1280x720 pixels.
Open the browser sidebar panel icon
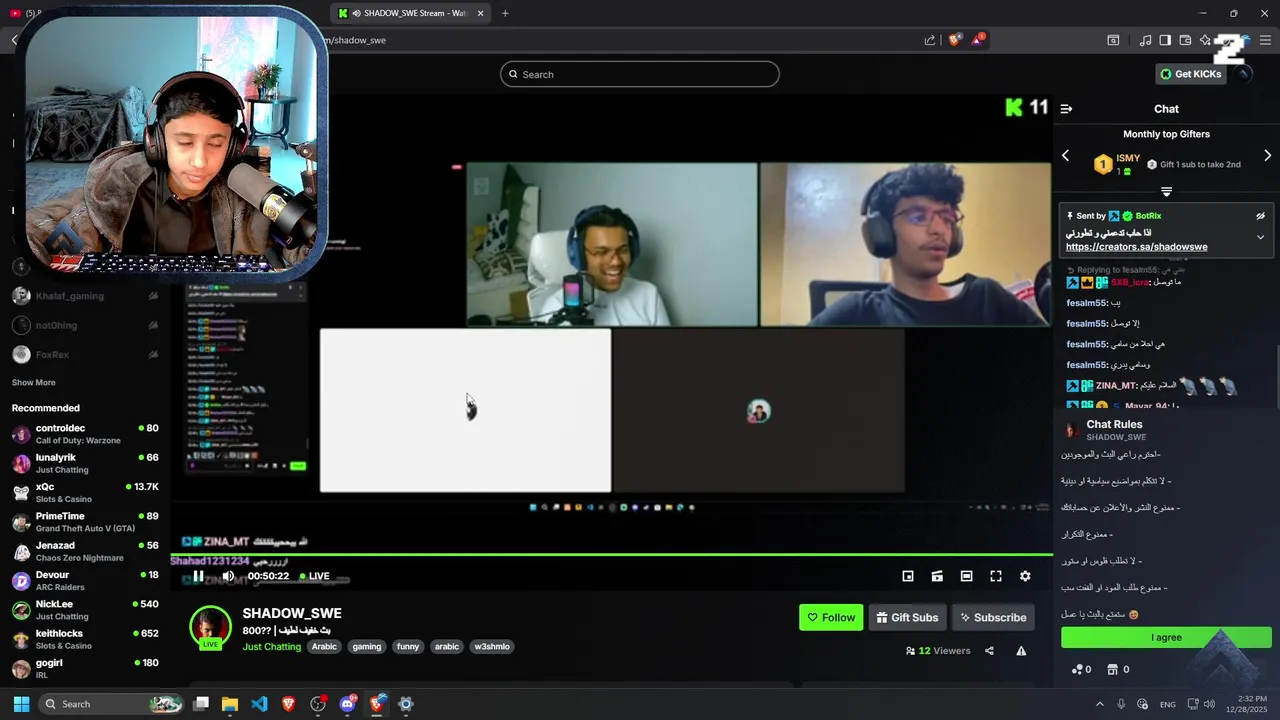click(x=1165, y=40)
